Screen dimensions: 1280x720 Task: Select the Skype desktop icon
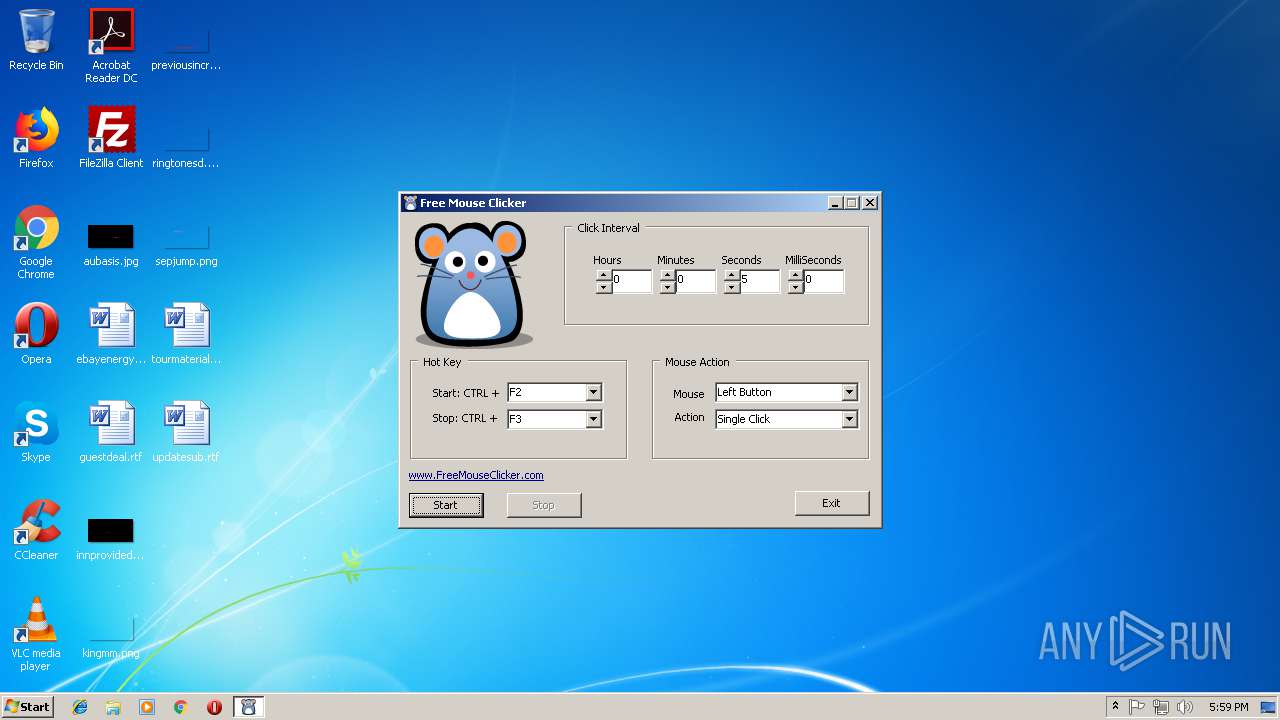pos(36,432)
